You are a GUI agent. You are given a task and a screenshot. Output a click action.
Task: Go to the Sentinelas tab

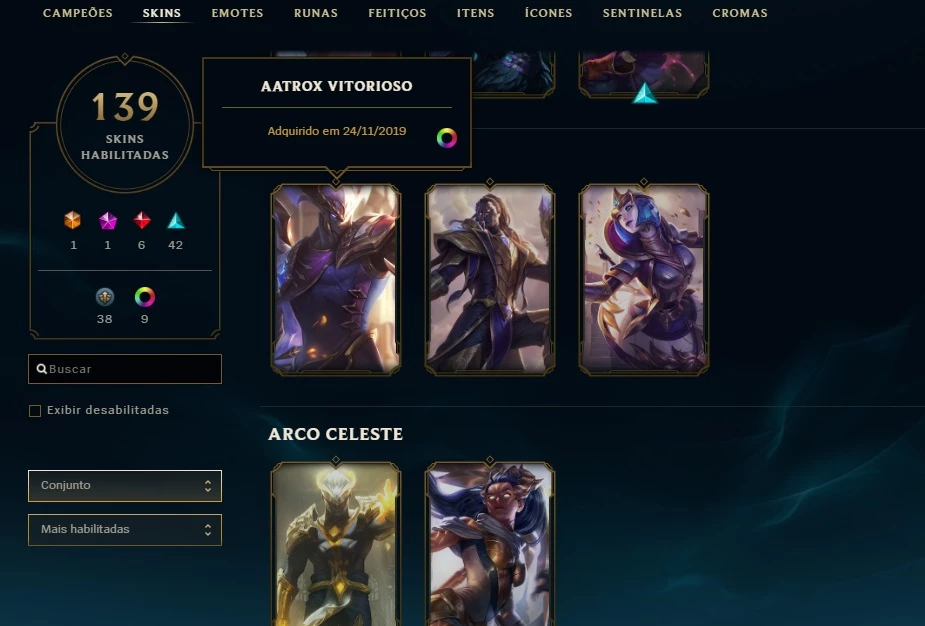[x=642, y=13]
